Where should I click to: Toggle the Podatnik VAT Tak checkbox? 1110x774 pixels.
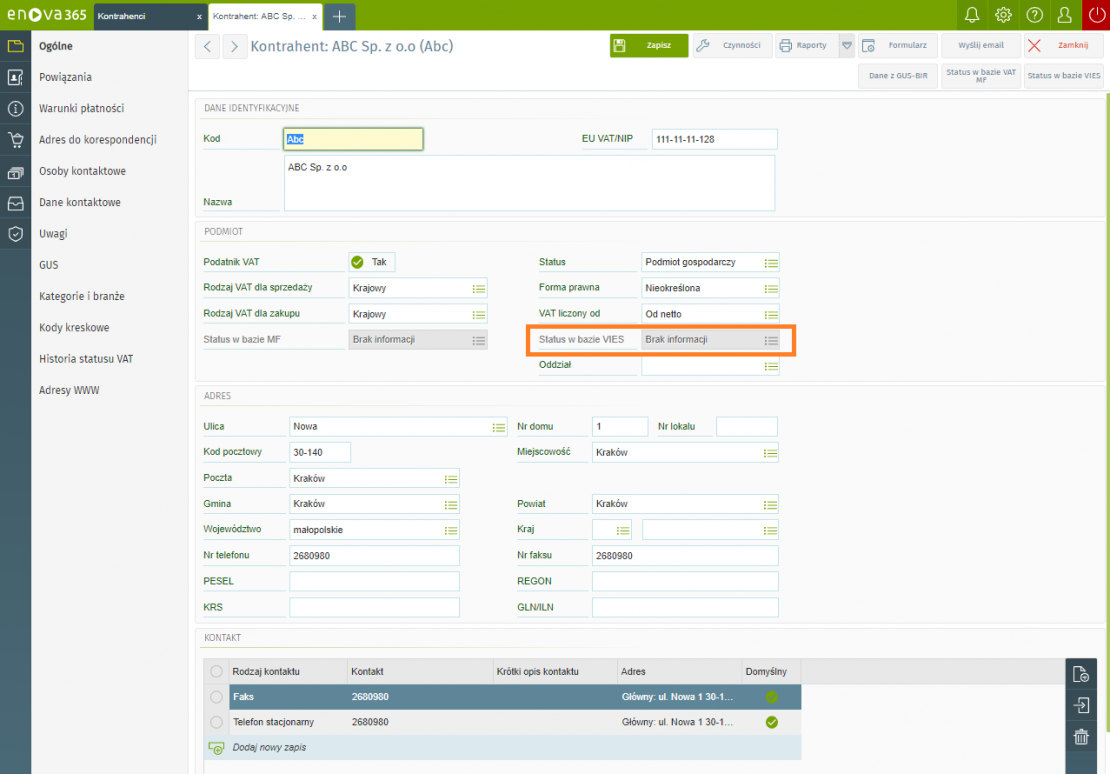[x=358, y=262]
